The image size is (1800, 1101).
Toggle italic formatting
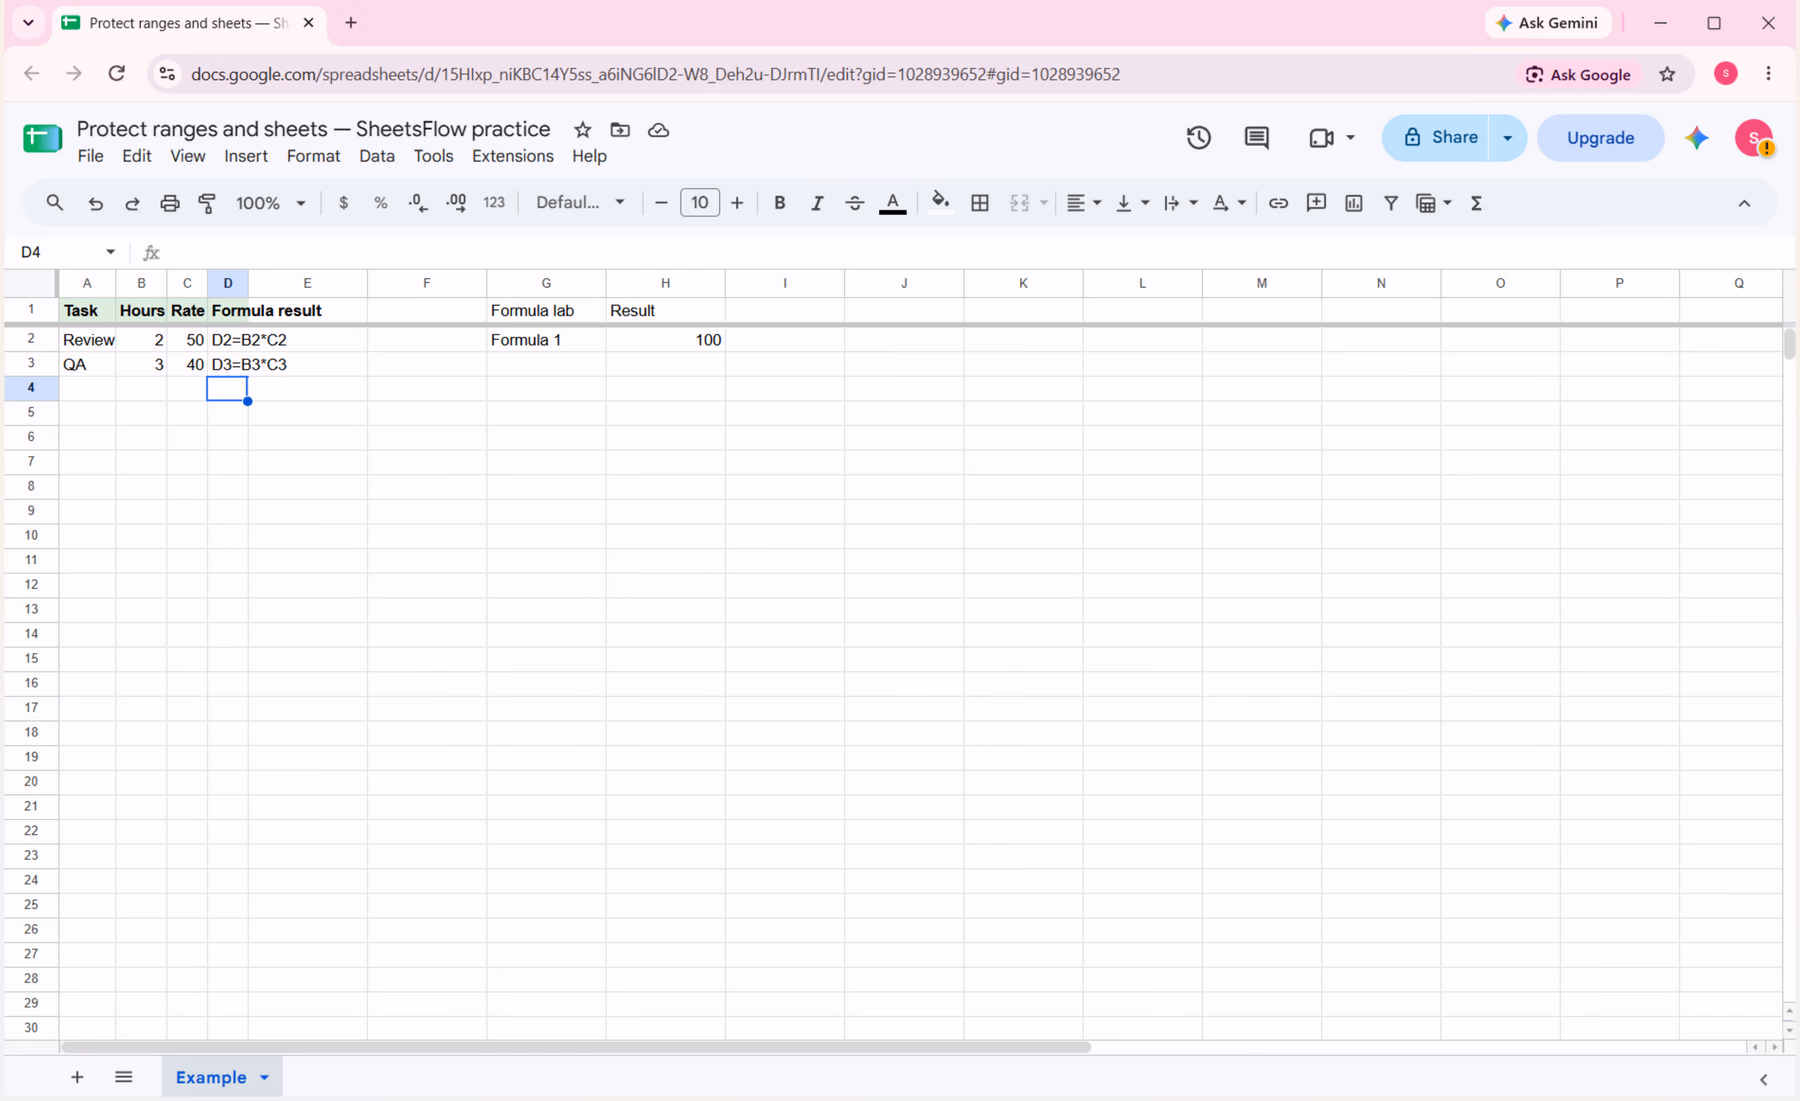(817, 203)
